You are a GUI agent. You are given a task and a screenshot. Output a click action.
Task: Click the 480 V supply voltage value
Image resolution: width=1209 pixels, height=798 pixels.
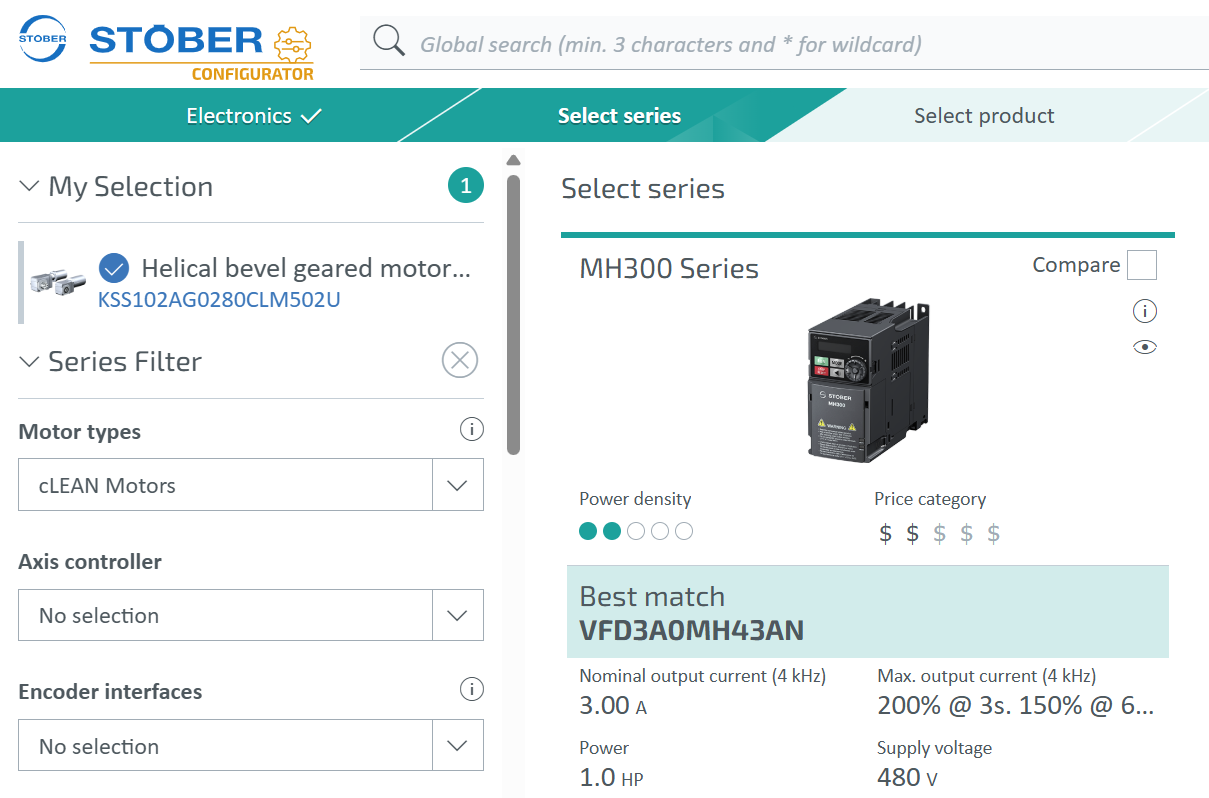pos(908,777)
